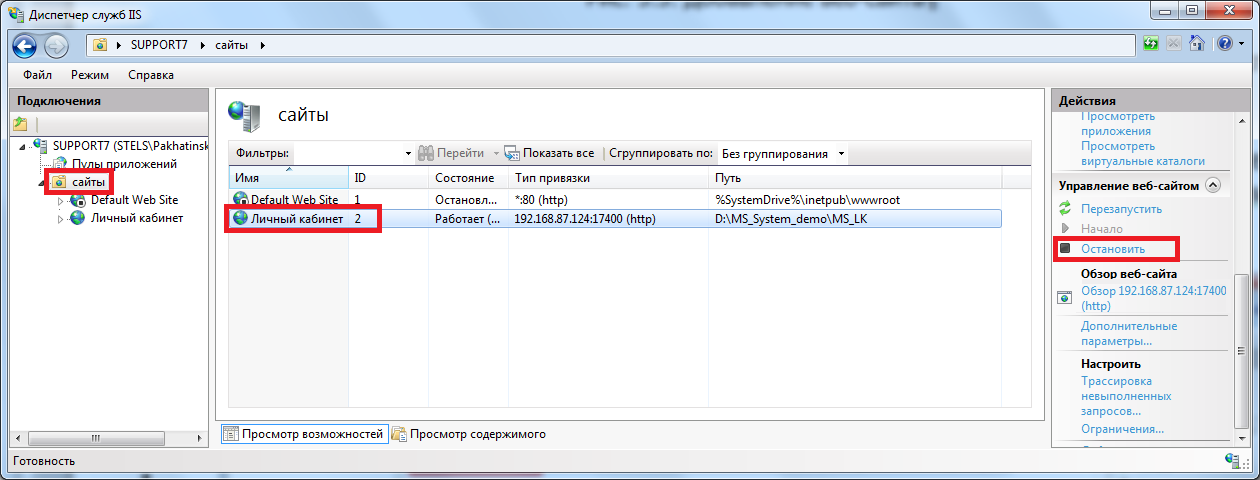Click SUPPORT7 in the address breadcrumb
Viewport: 1260px width, 480px height.
tap(159, 45)
